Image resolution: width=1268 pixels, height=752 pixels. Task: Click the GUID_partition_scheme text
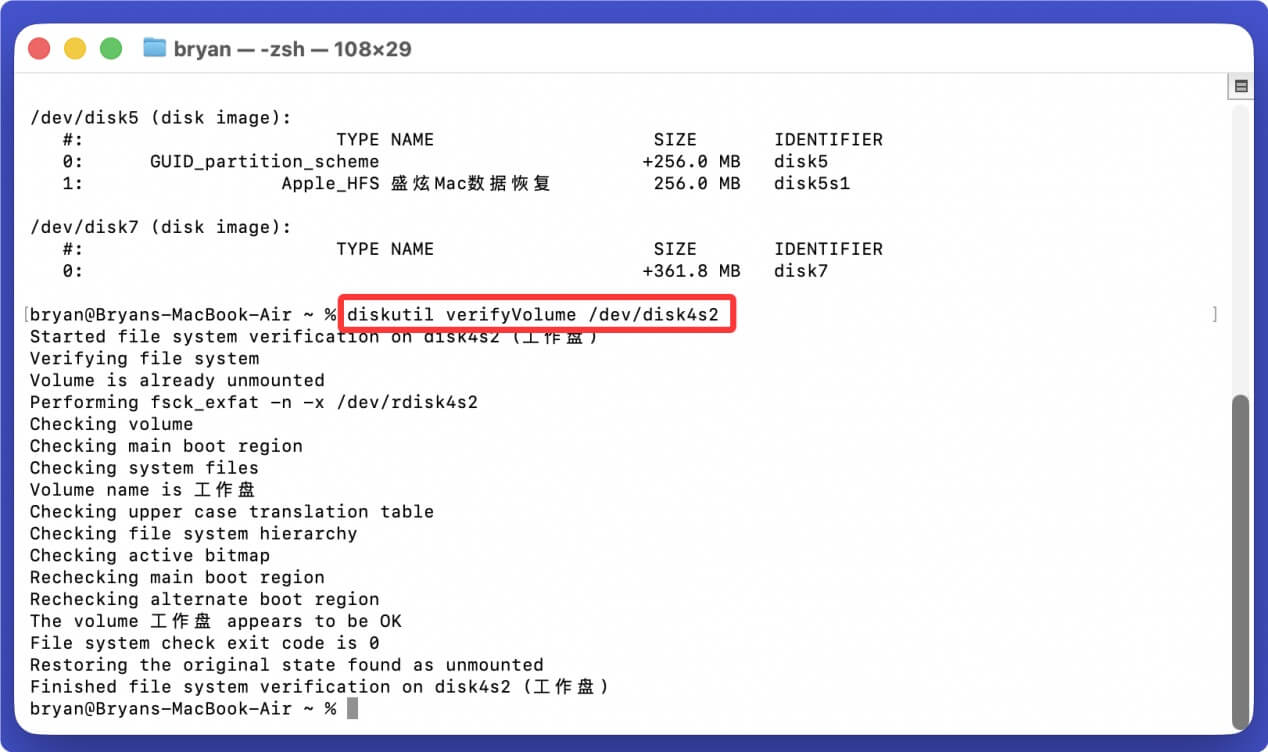pos(264,161)
